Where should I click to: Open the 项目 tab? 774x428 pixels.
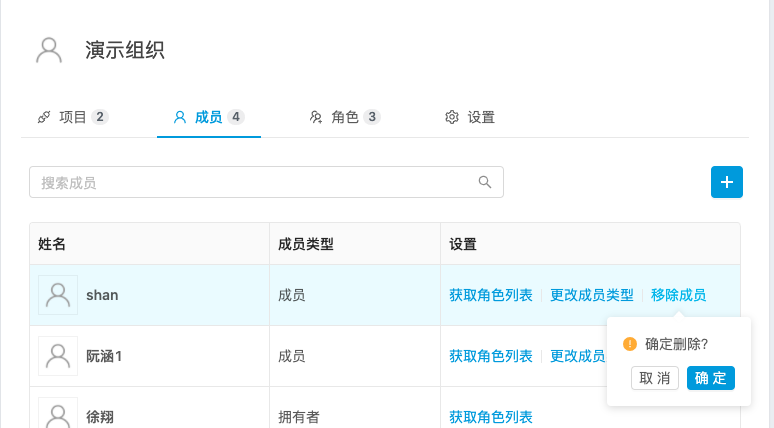click(72, 117)
